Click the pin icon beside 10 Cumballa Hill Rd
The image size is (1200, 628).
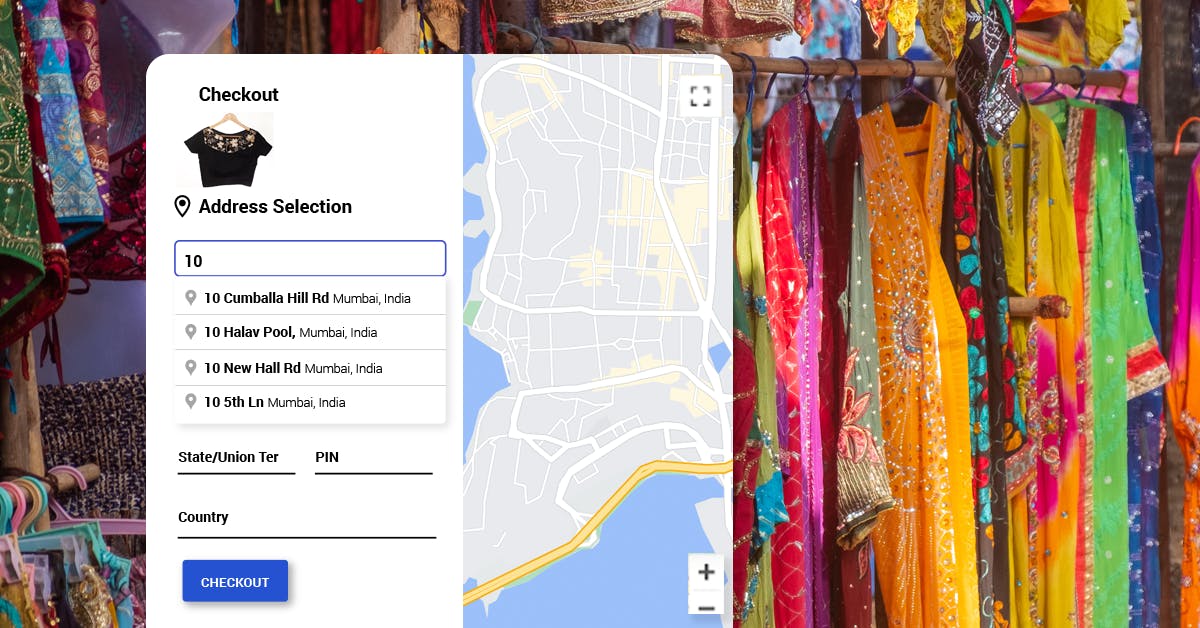[x=191, y=297]
